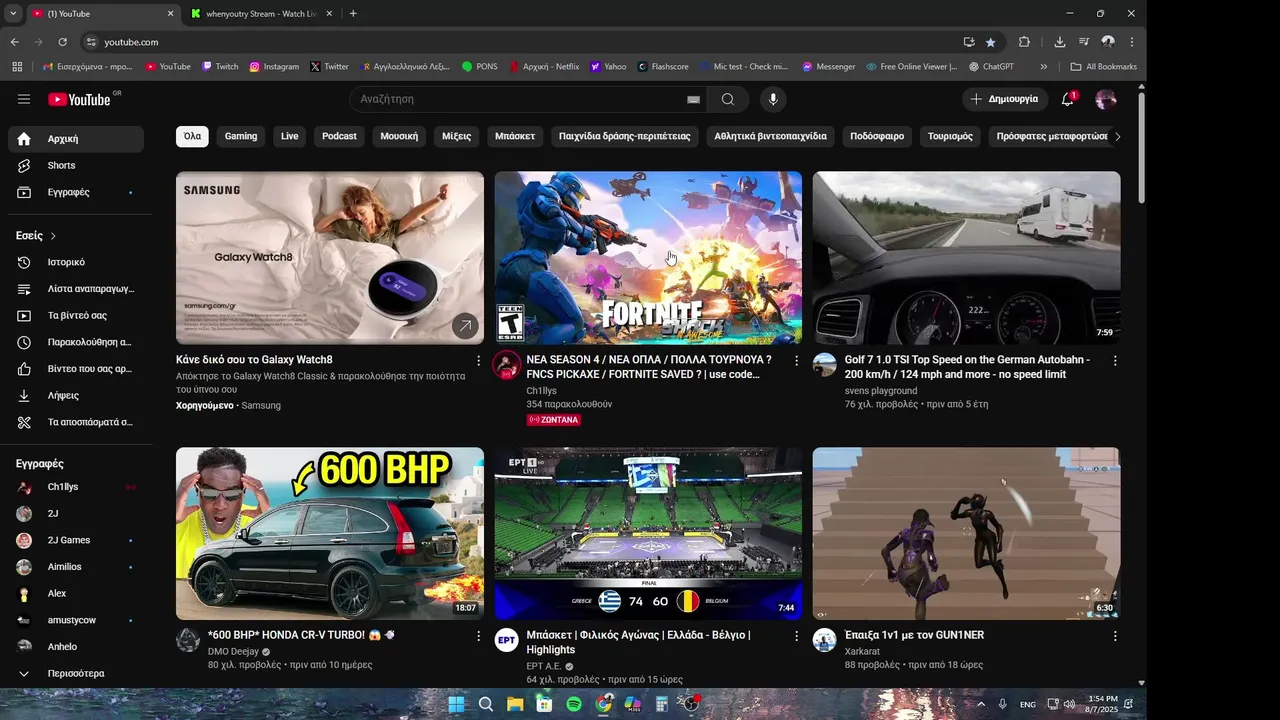Open the Ch1llys subscription channel
This screenshot has width=1280, height=720.
pos(76,487)
